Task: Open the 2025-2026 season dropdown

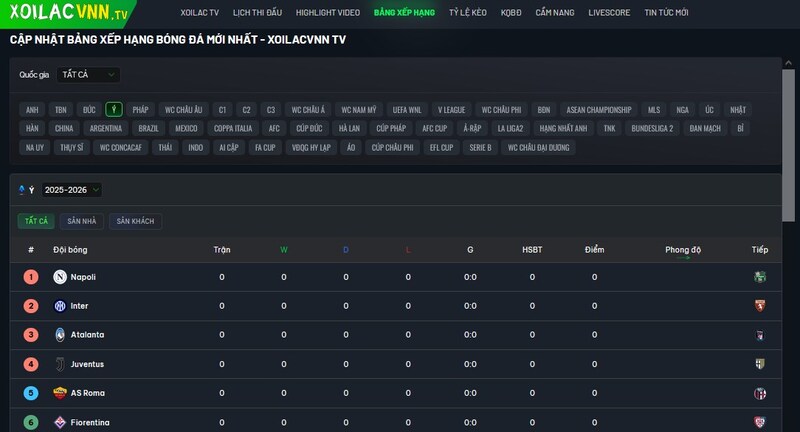Action: [x=72, y=190]
